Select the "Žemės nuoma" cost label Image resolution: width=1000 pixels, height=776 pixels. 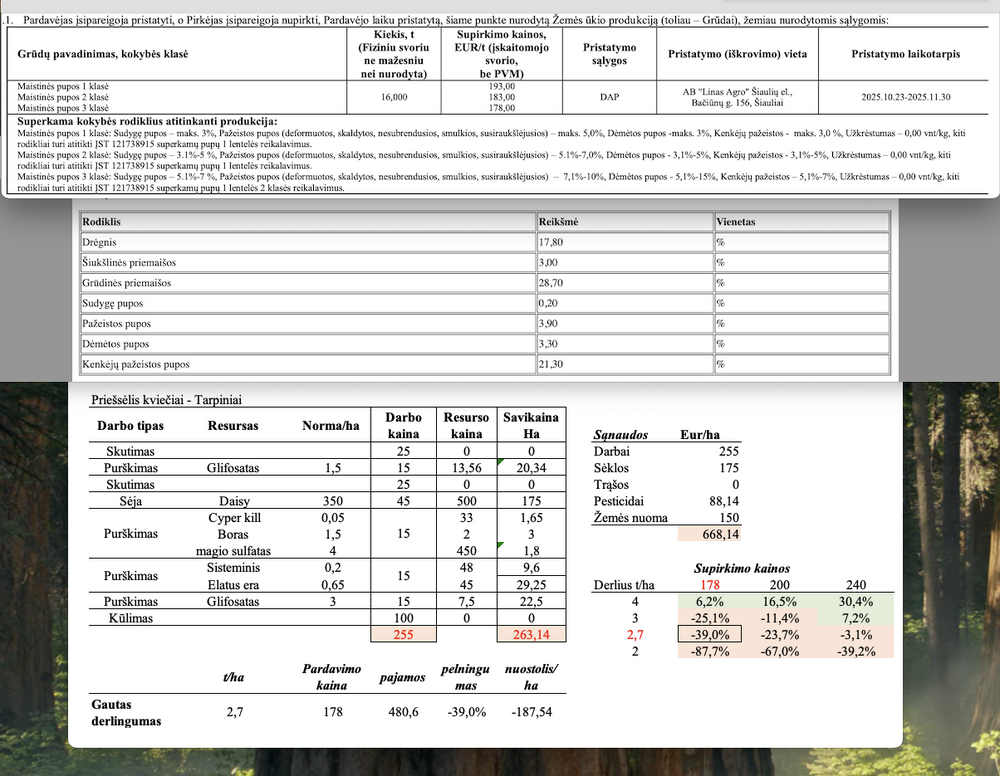pos(631,518)
